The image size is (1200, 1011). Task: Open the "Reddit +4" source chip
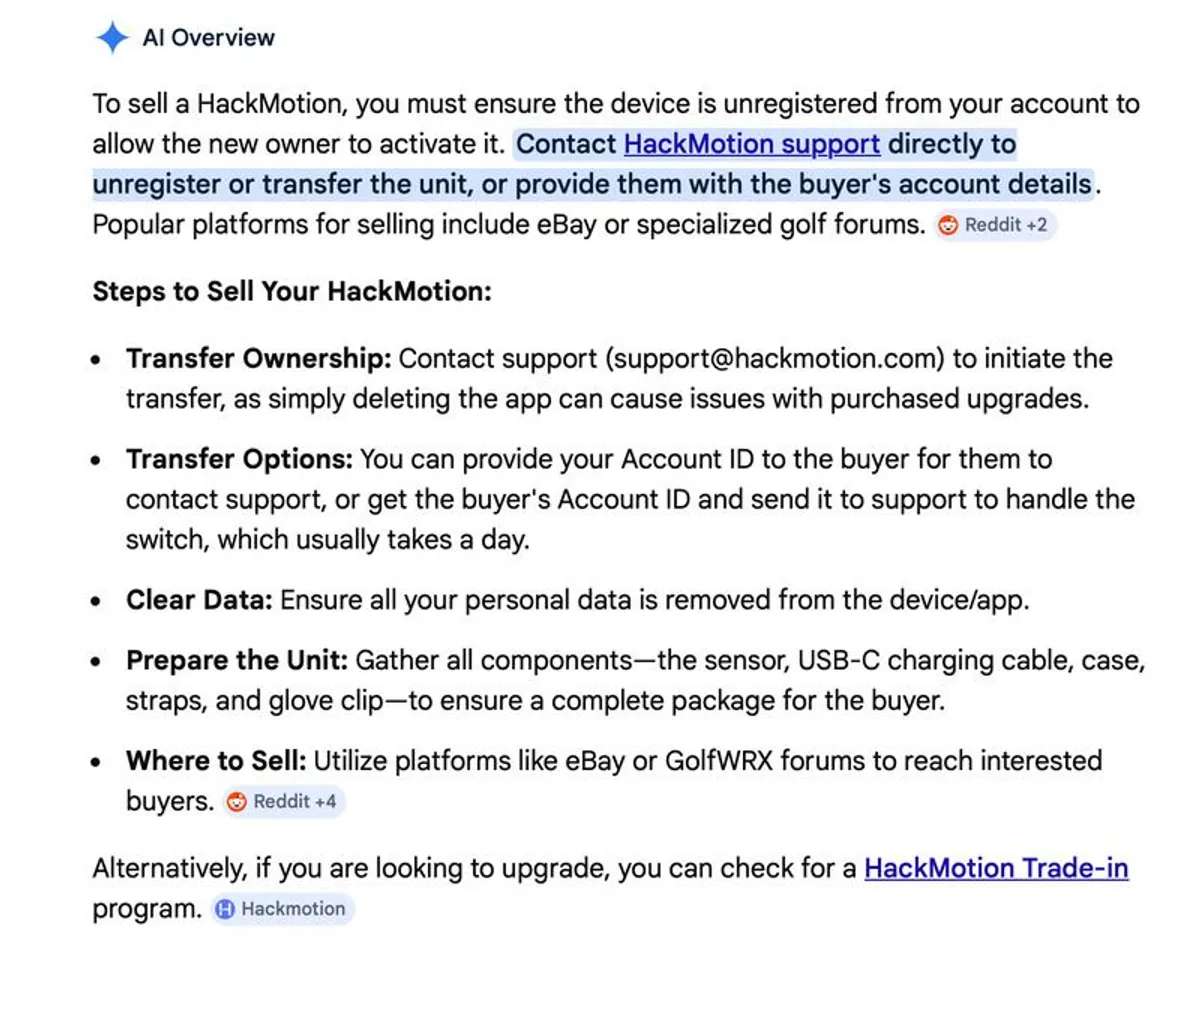click(x=283, y=802)
